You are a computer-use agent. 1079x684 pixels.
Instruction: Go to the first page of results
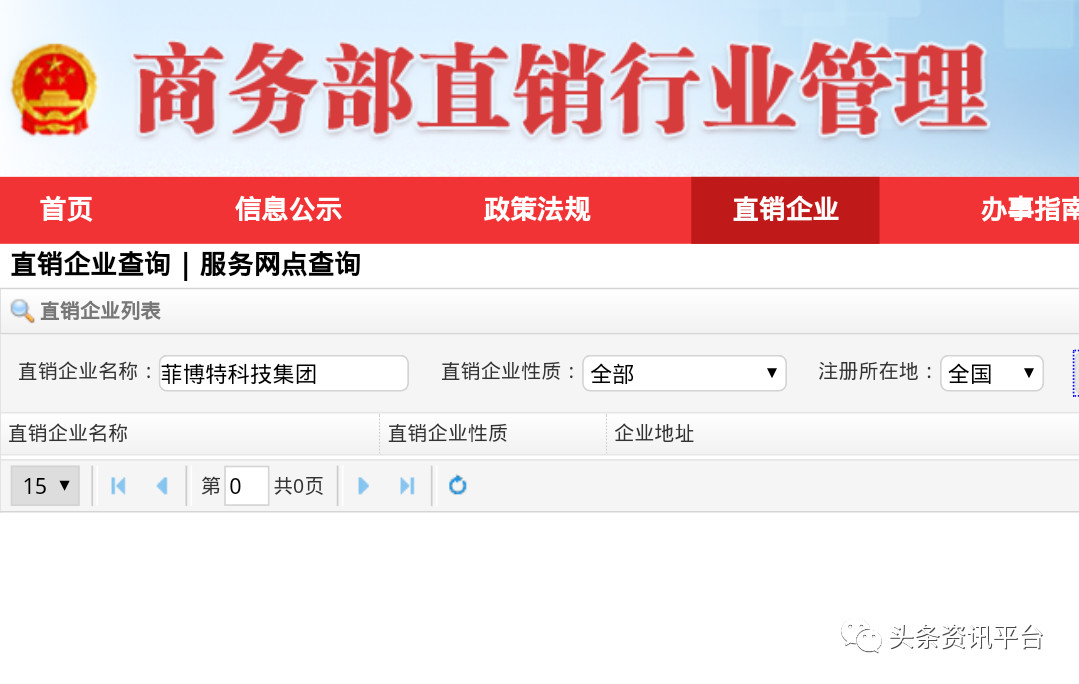pyautogui.click(x=118, y=486)
